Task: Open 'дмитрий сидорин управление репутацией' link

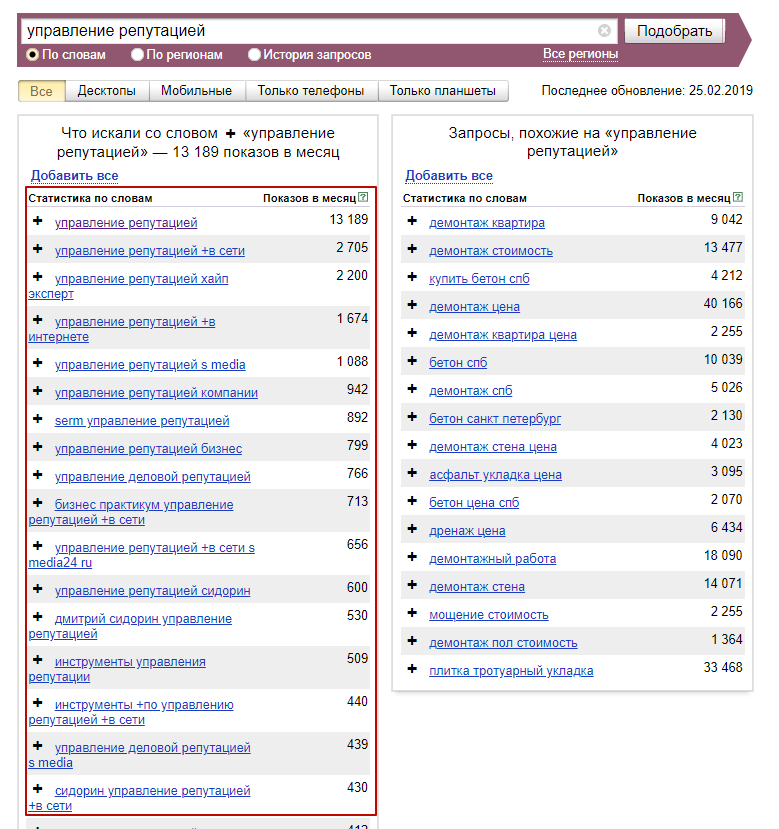Action: point(130,626)
